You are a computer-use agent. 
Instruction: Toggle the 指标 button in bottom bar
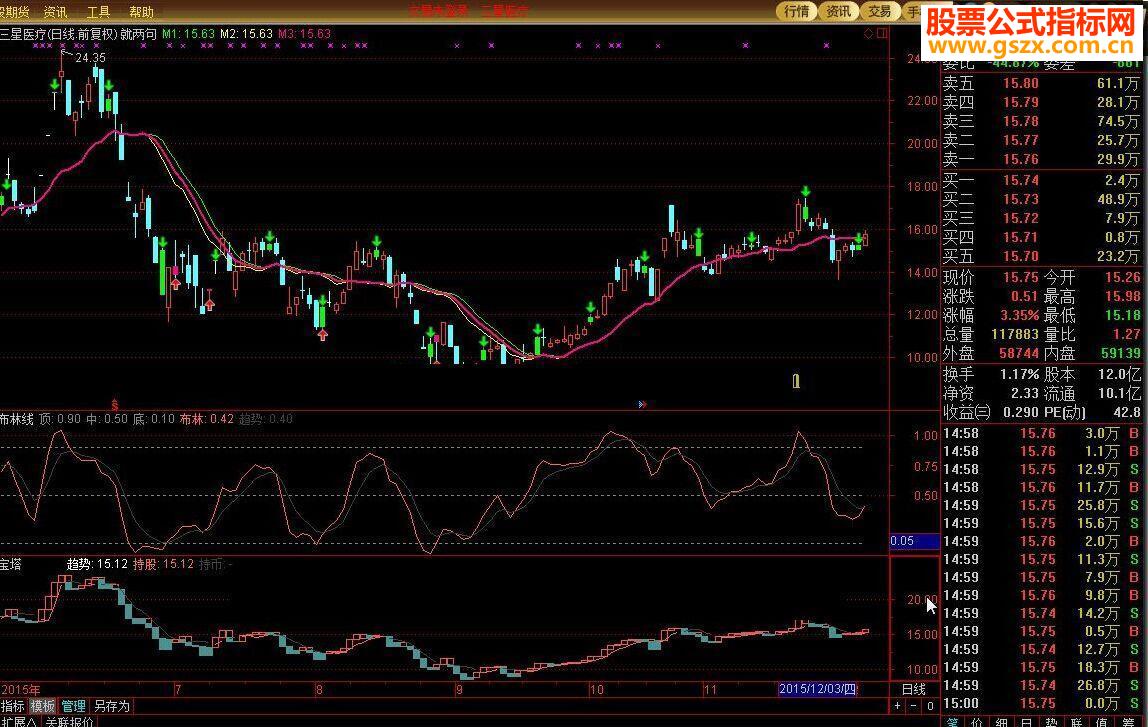13,706
